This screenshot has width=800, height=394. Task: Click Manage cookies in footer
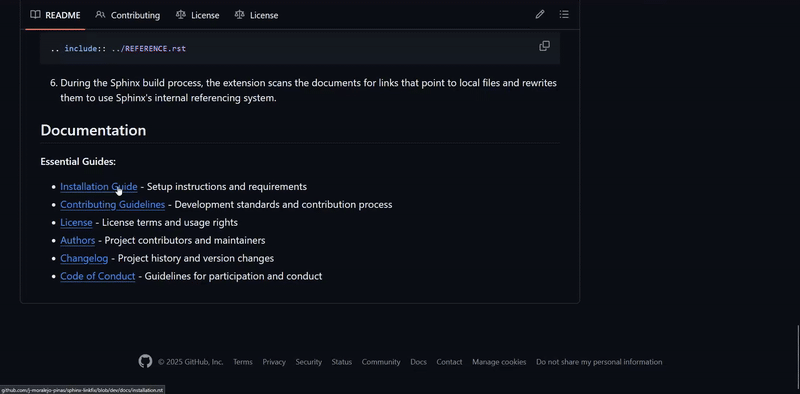[x=499, y=362]
